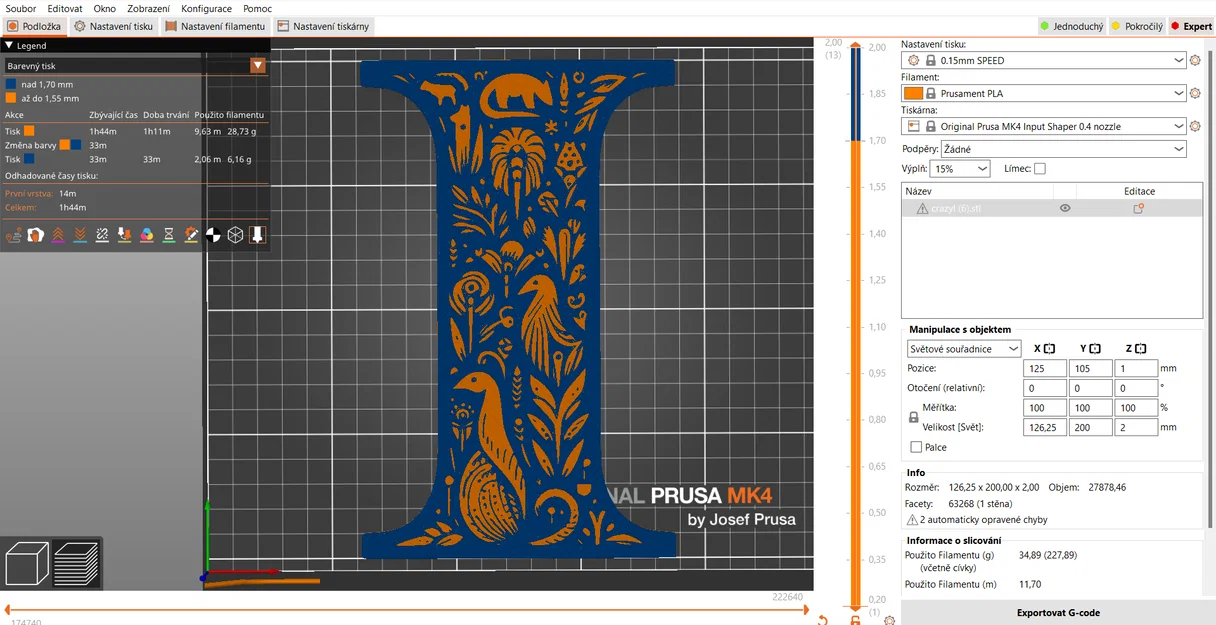Click the horizontal moves slider track
The image size is (1216, 625).
click(x=406, y=608)
